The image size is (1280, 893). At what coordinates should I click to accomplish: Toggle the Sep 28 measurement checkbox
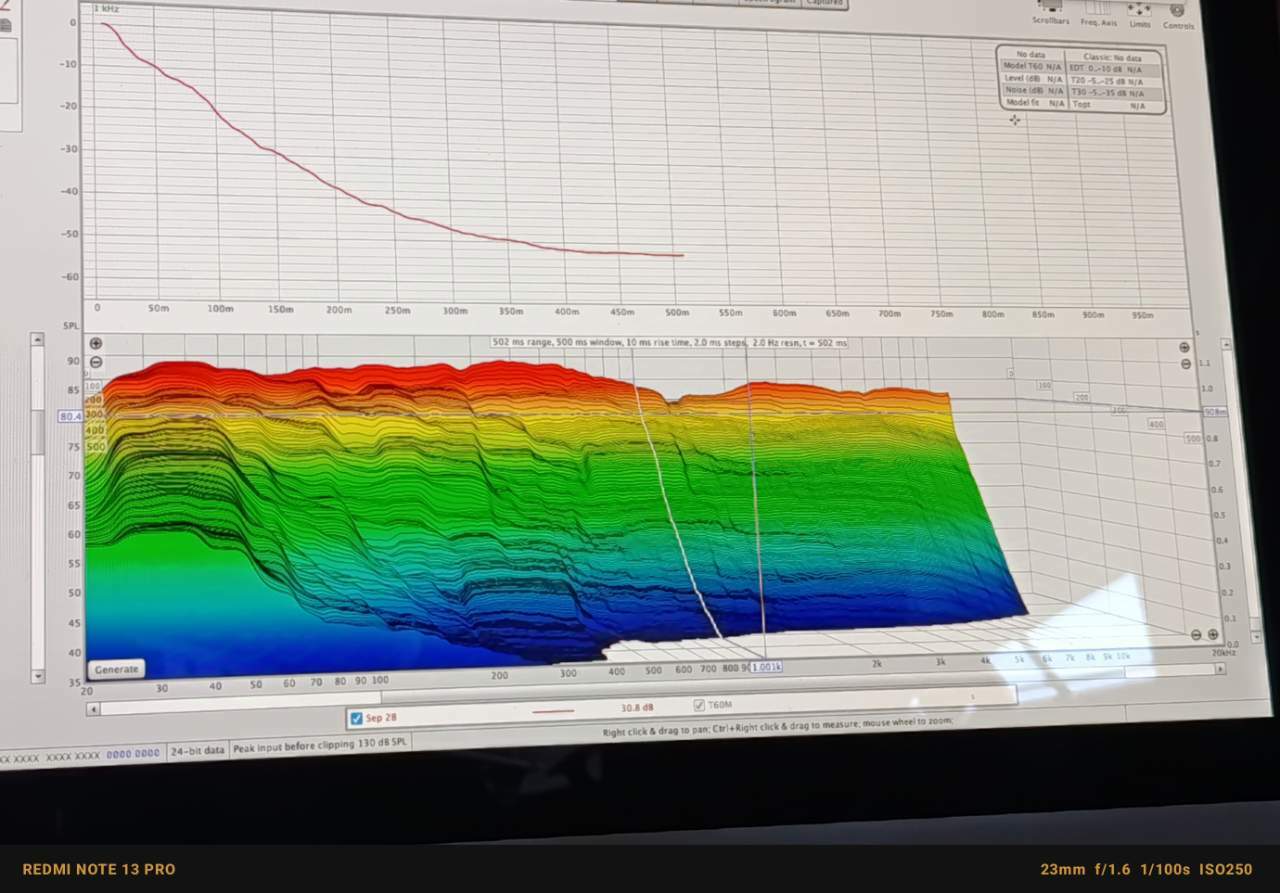pos(356,718)
